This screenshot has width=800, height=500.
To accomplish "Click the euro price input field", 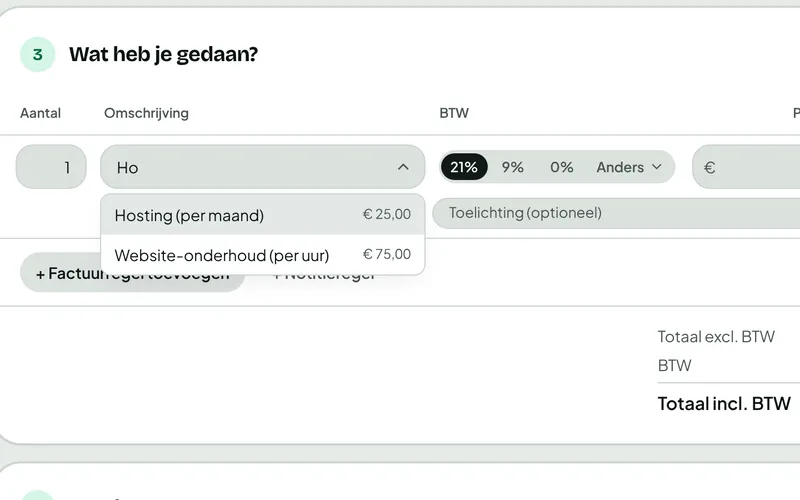I will [746, 167].
